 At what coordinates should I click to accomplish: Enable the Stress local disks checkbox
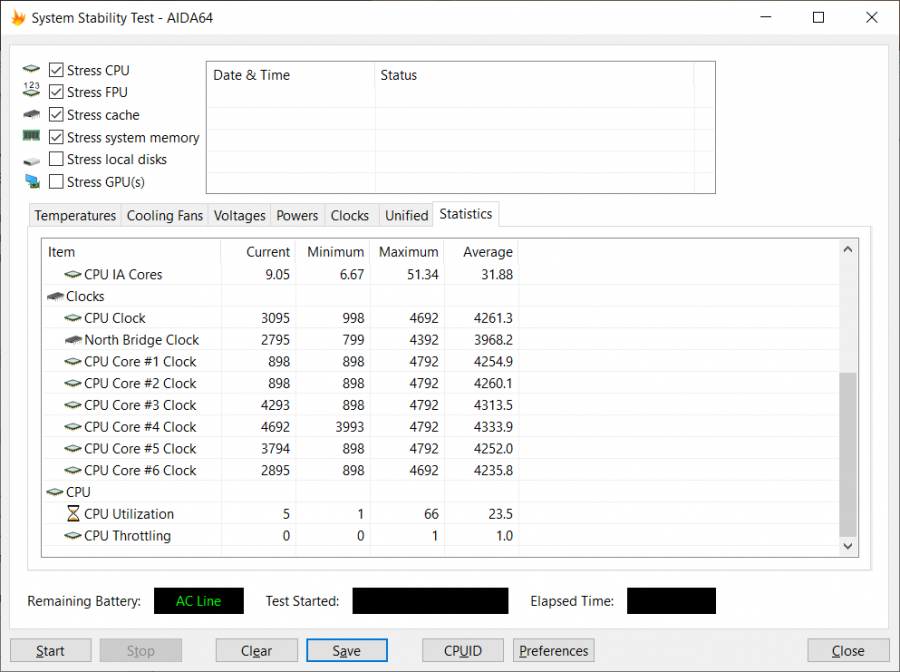[x=56, y=159]
